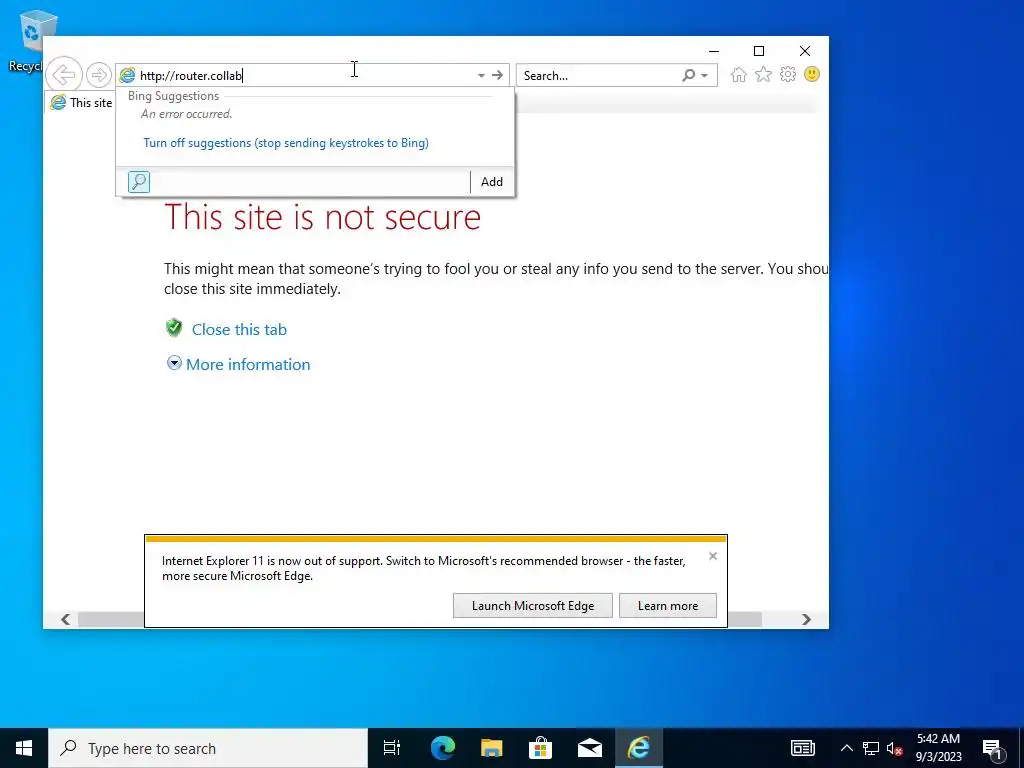Click the IE back navigation arrow
1024x768 pixels.
(x=64, y=74)
